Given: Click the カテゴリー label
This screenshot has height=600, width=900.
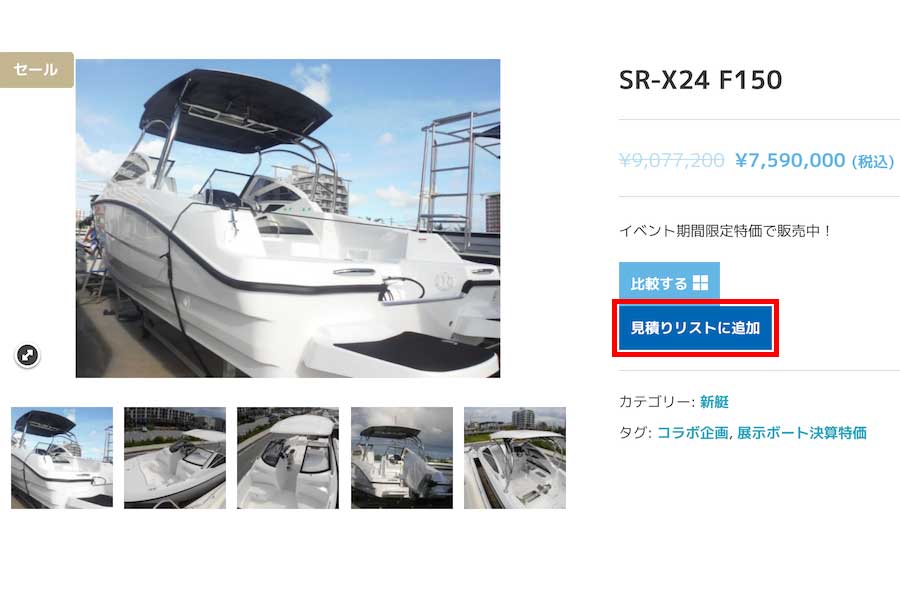Looking at the screenshot, I should (x=657, y=401).
